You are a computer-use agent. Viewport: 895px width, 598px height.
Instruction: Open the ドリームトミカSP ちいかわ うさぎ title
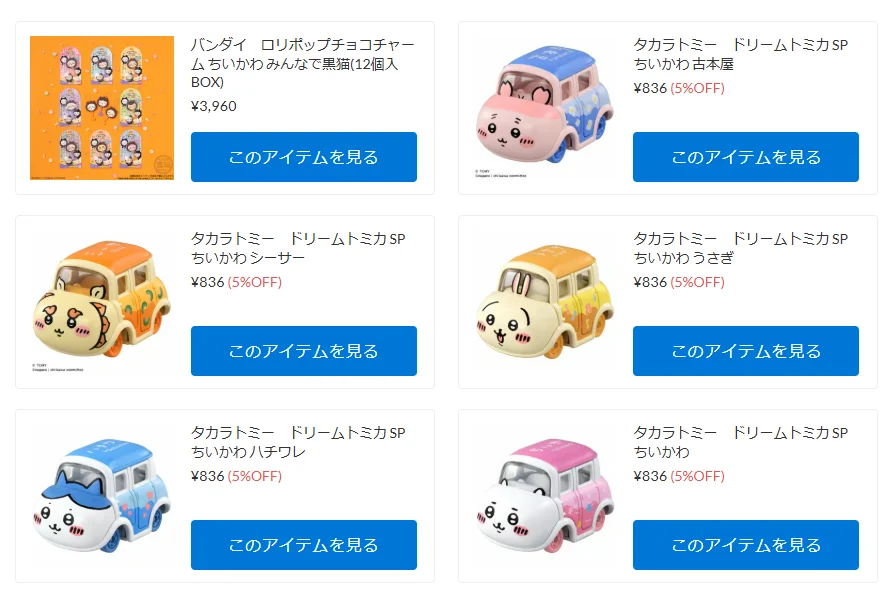coord(740,248)
